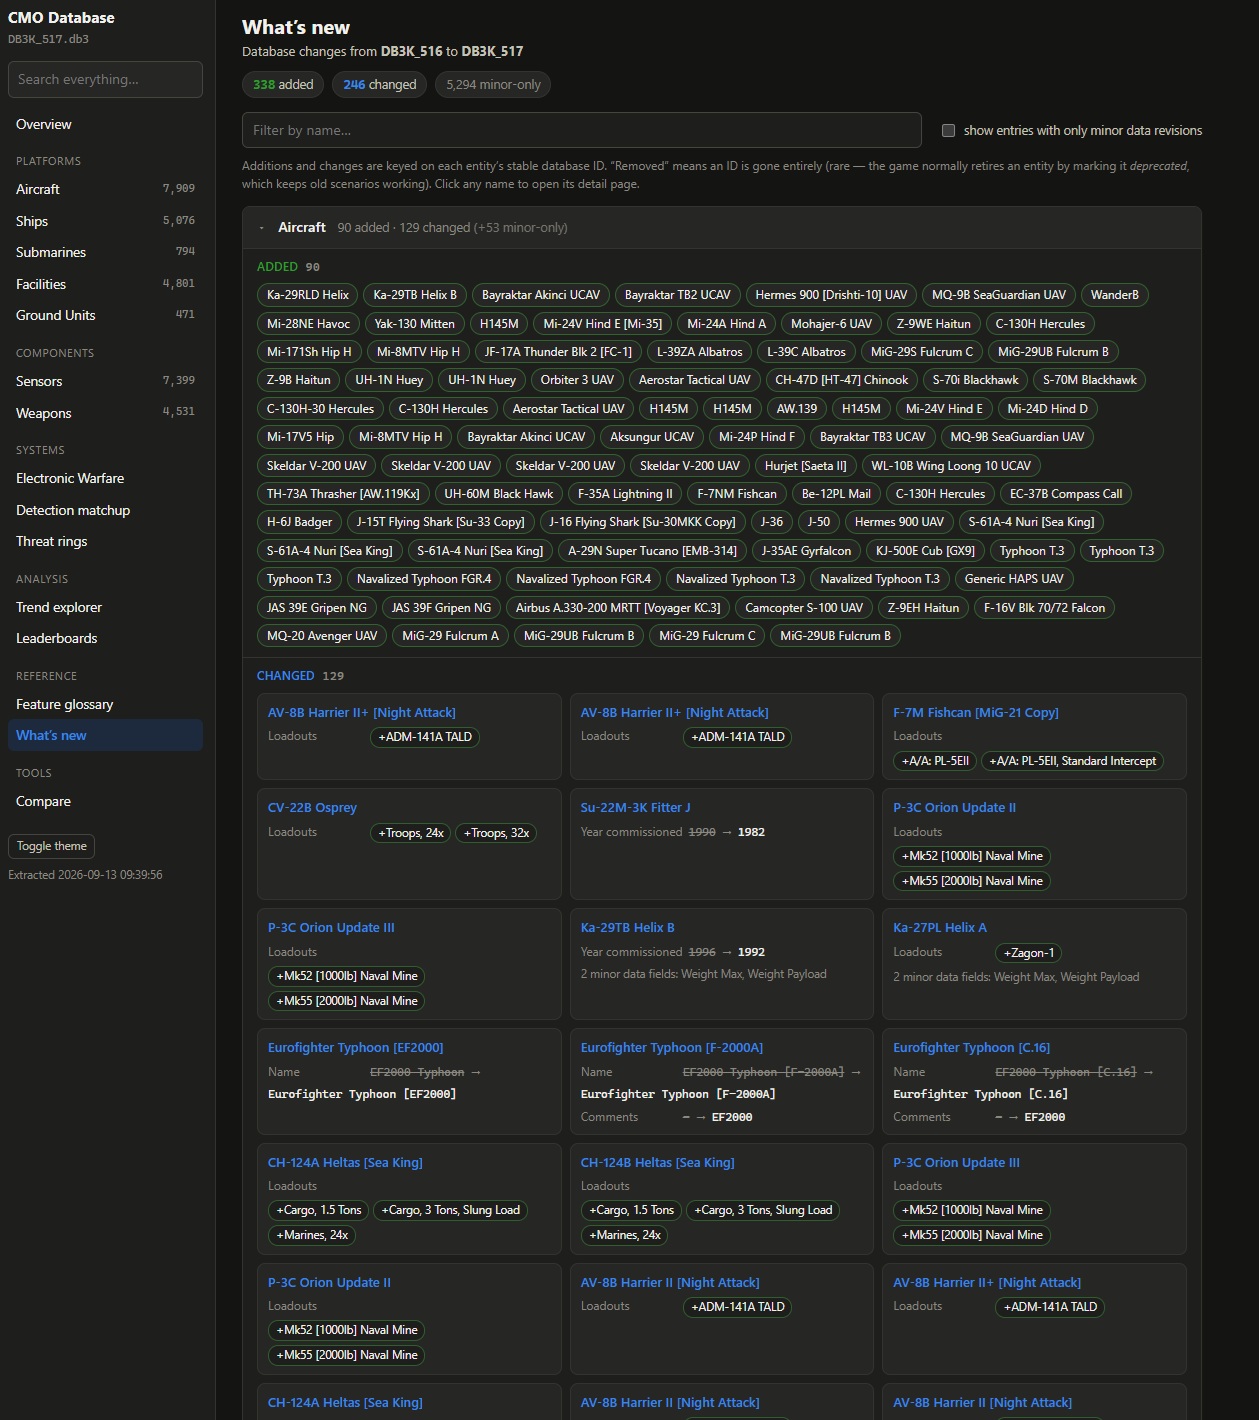Open F-35A Lightning II chip

(x=625, y=494)
